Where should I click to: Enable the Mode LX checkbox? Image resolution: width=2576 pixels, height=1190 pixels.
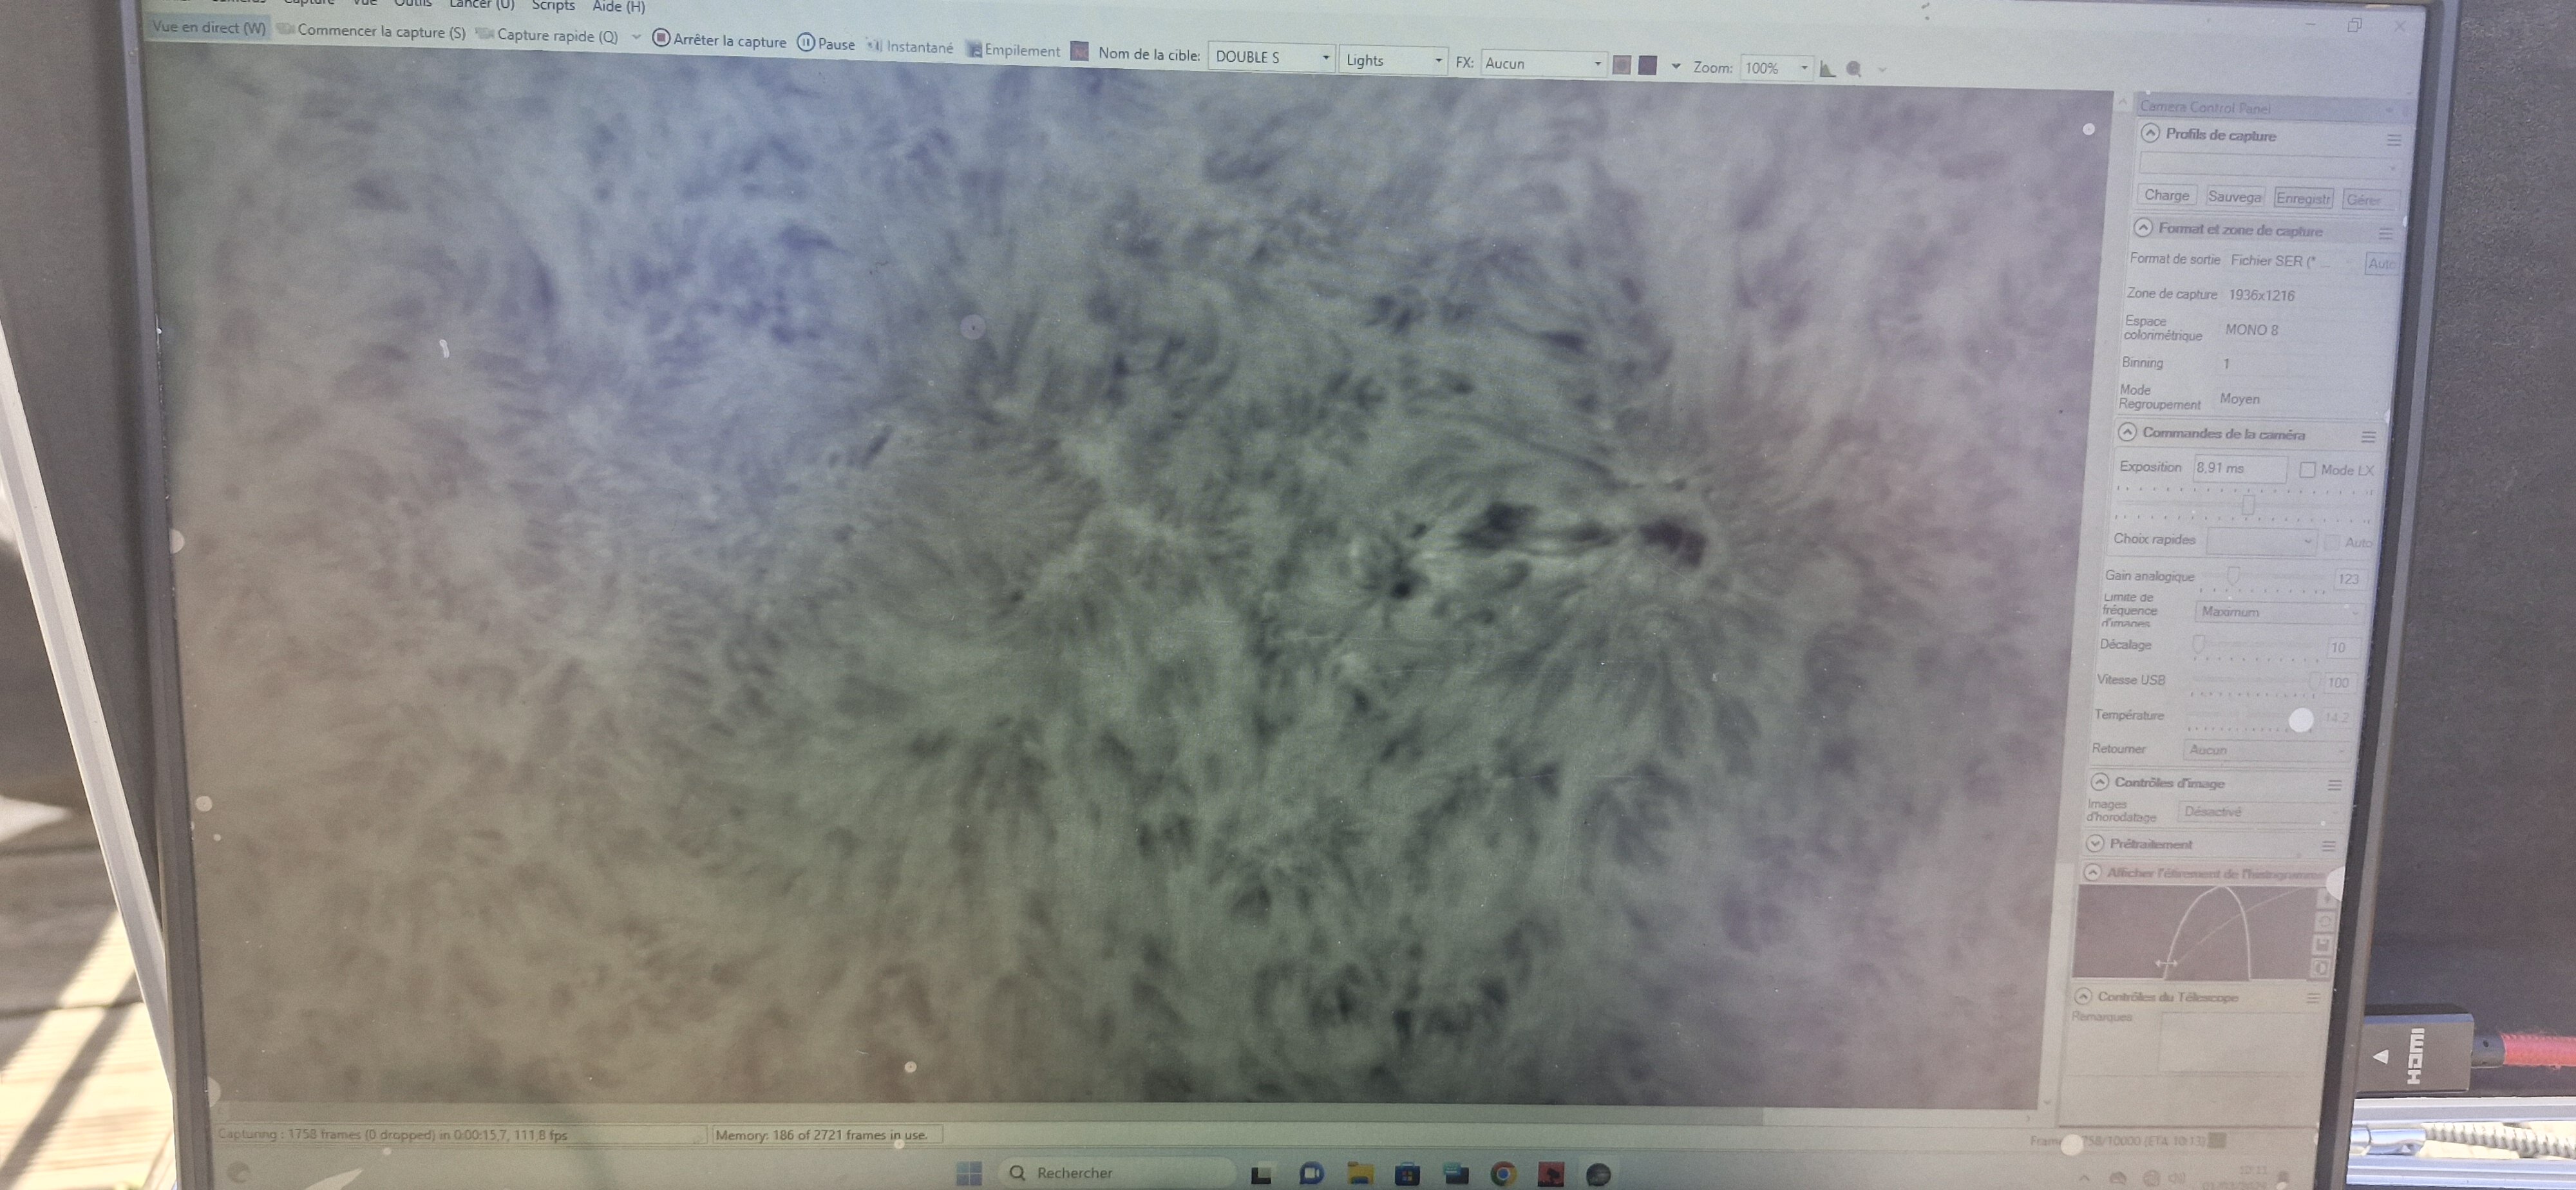click(2307, 470)
